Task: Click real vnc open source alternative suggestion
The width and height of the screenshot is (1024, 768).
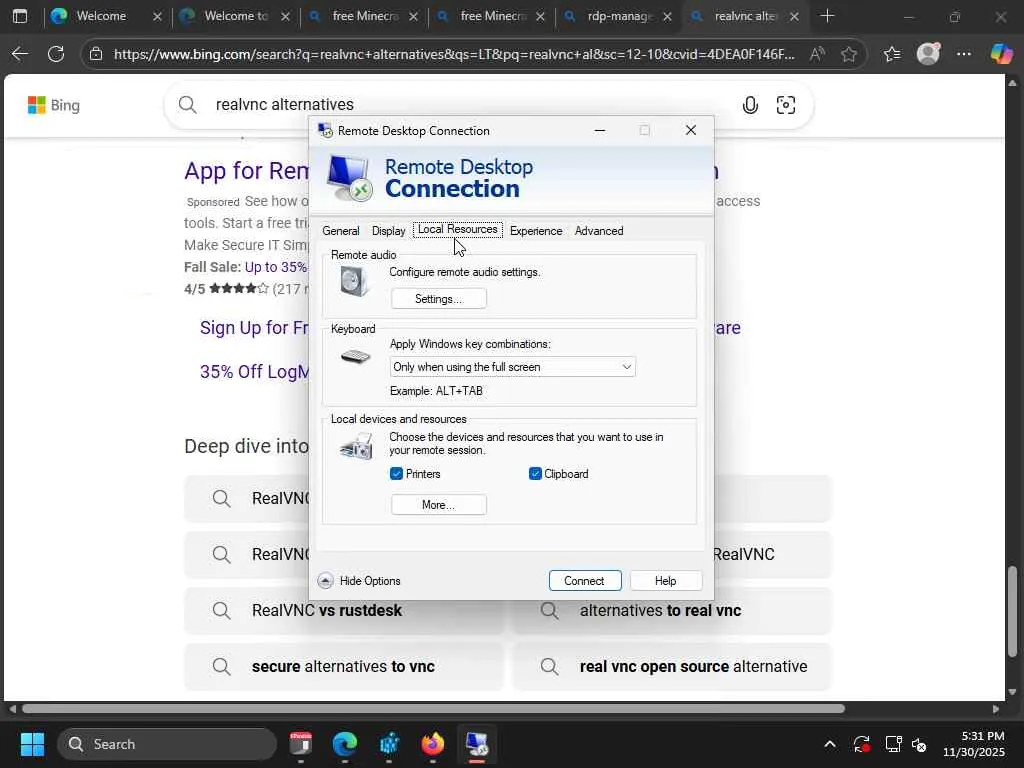Action: point(672,667)
